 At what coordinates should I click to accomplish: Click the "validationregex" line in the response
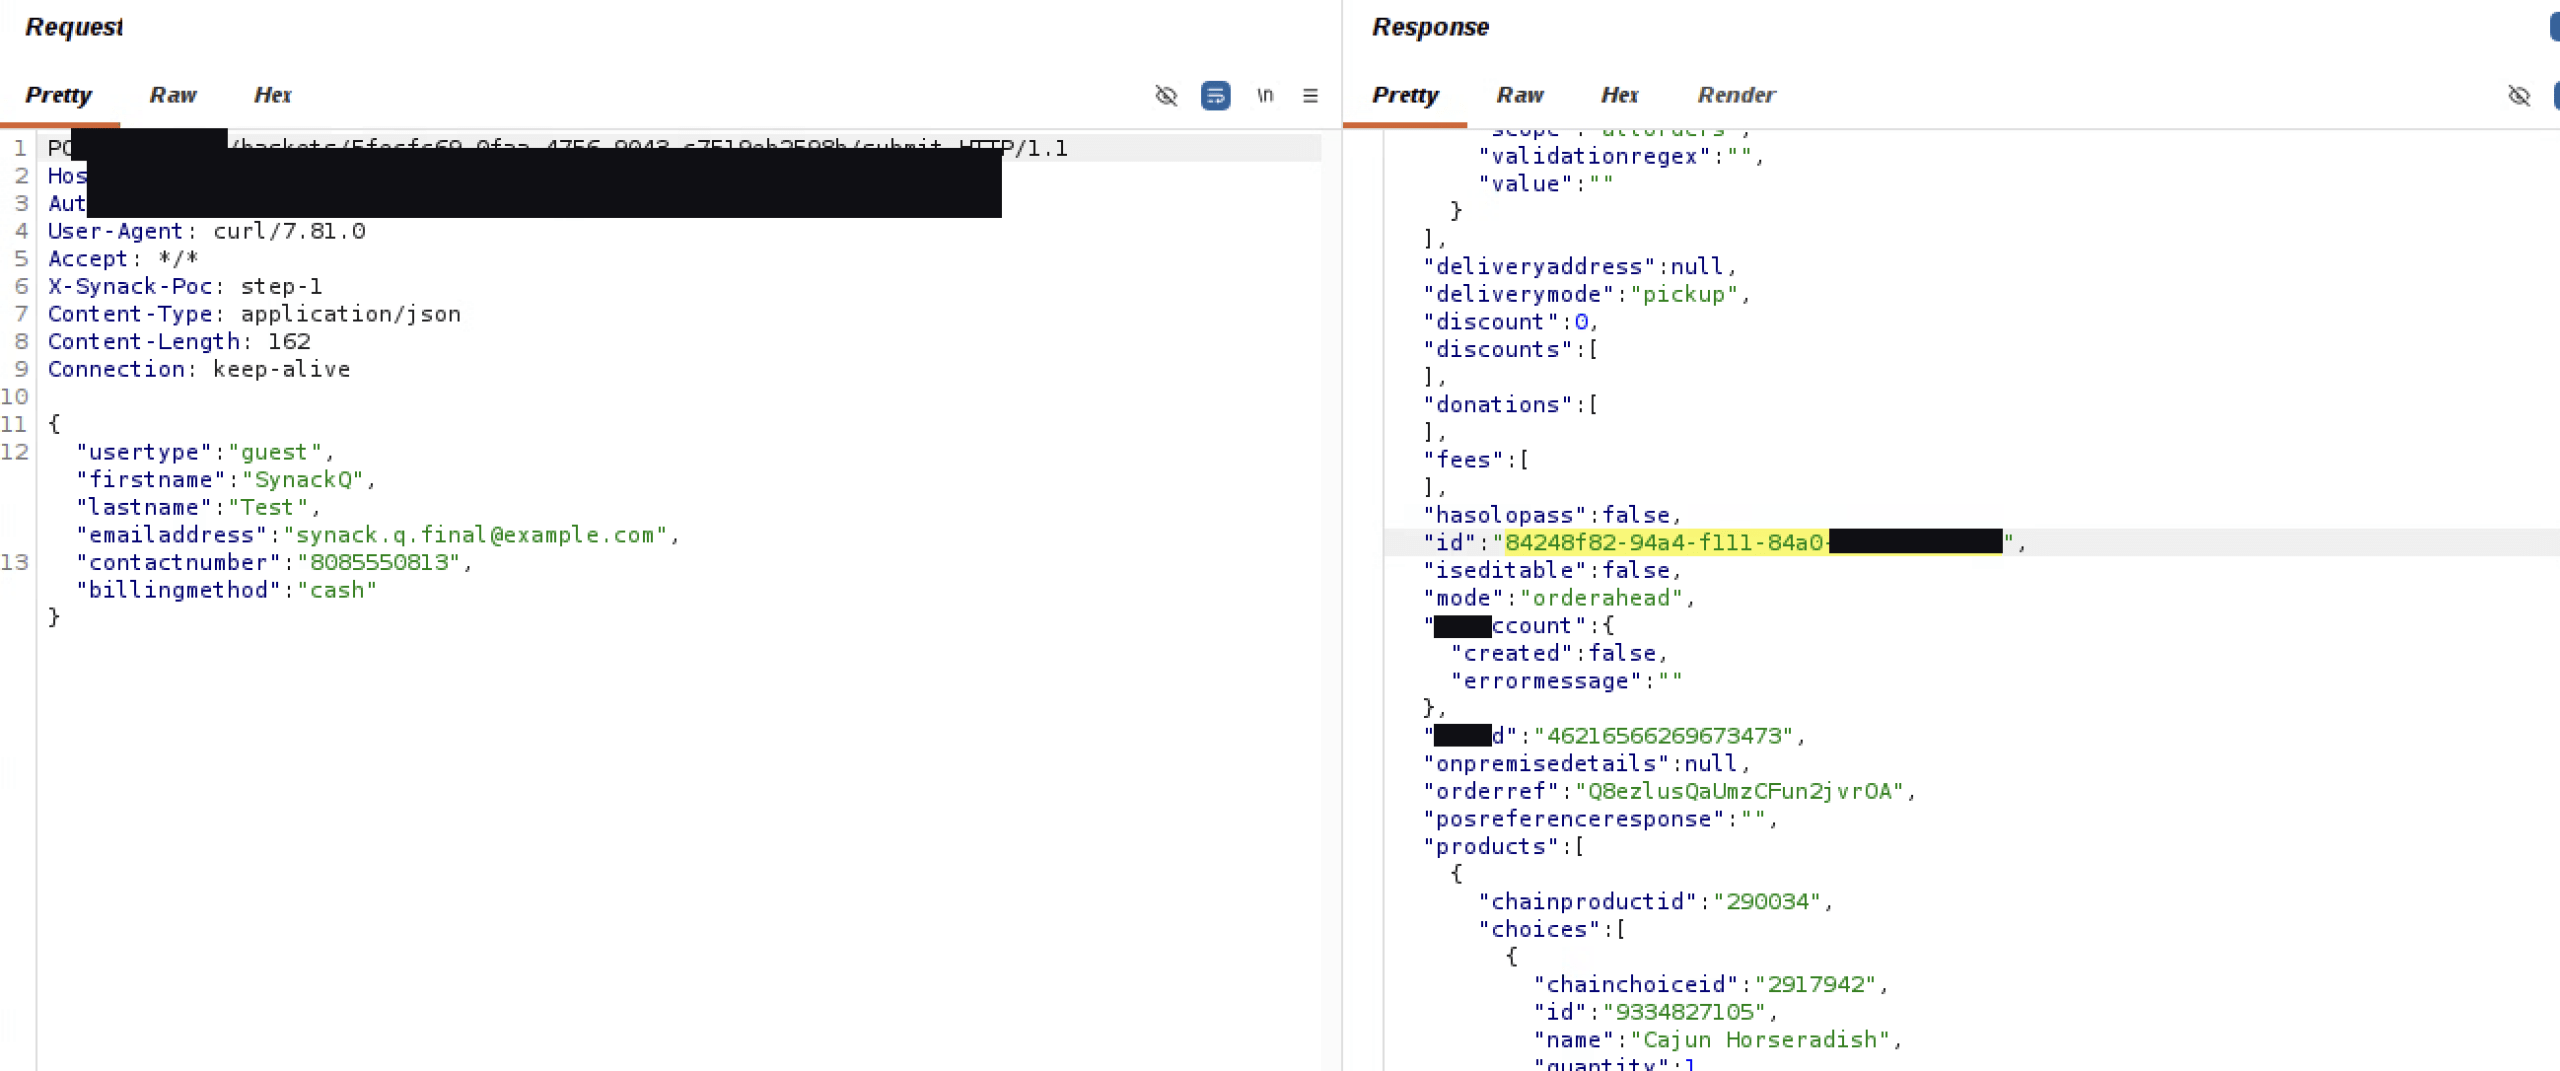pyautogui.click(x=1622, y=156)
